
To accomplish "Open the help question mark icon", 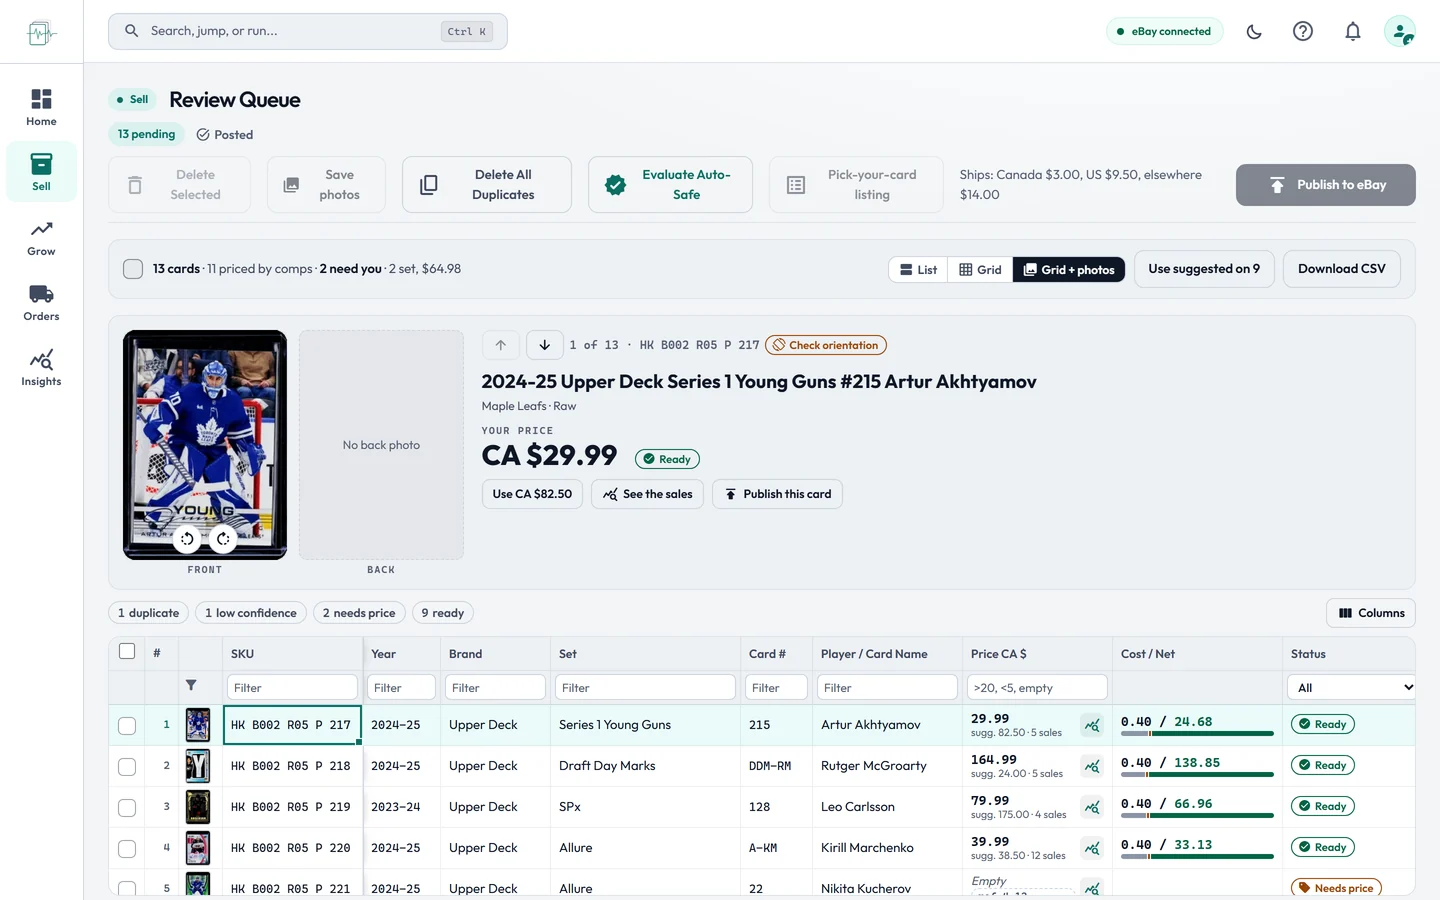I will tap(1303, 31).
